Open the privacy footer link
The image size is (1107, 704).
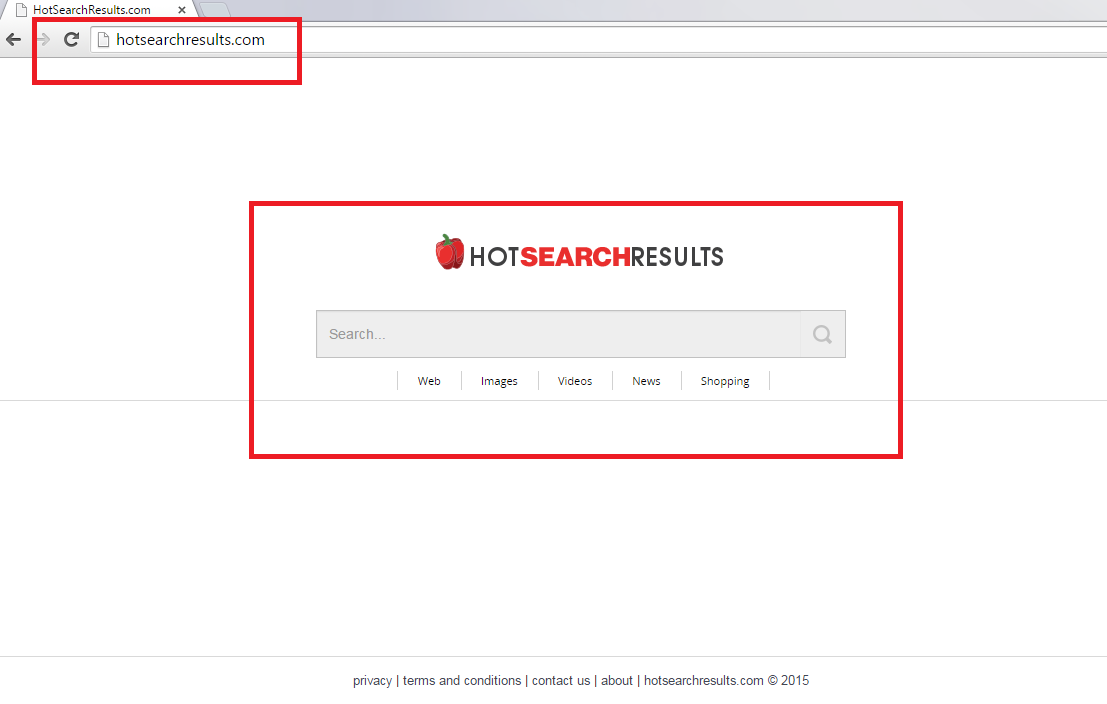pyautogui.click(x=372, y=681)
